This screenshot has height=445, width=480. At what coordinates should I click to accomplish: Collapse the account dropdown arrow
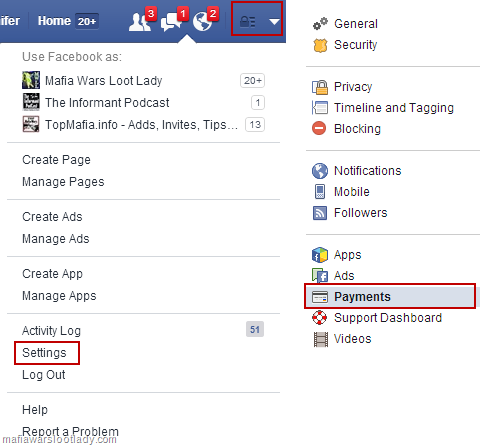click(274, 22)
